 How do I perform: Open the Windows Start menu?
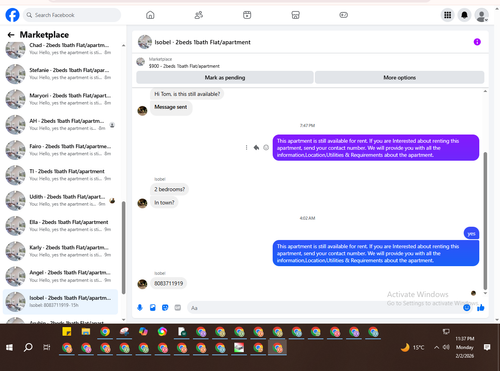coord(9,348)
